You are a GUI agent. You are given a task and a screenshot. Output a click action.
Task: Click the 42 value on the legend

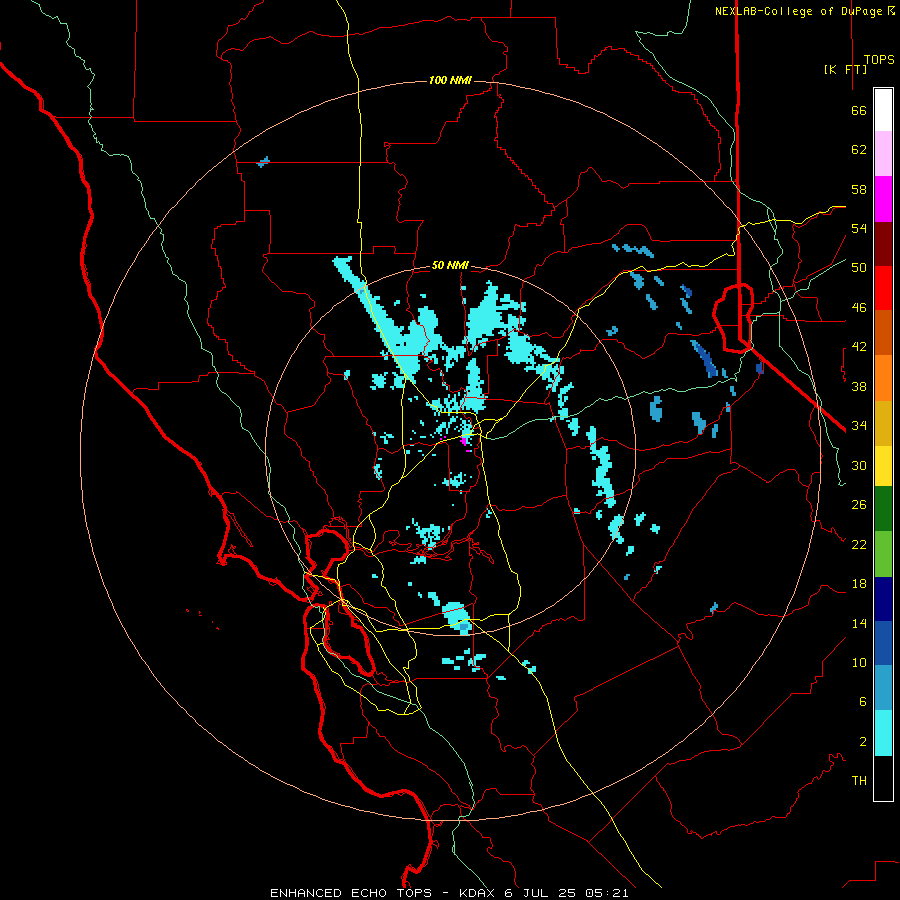tap(859, 347)
